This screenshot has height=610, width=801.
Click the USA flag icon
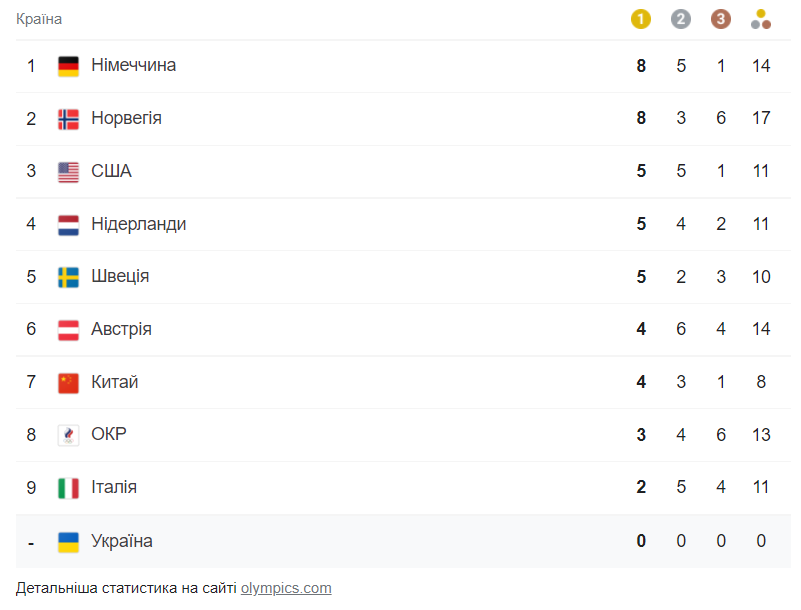click(68, 170)
